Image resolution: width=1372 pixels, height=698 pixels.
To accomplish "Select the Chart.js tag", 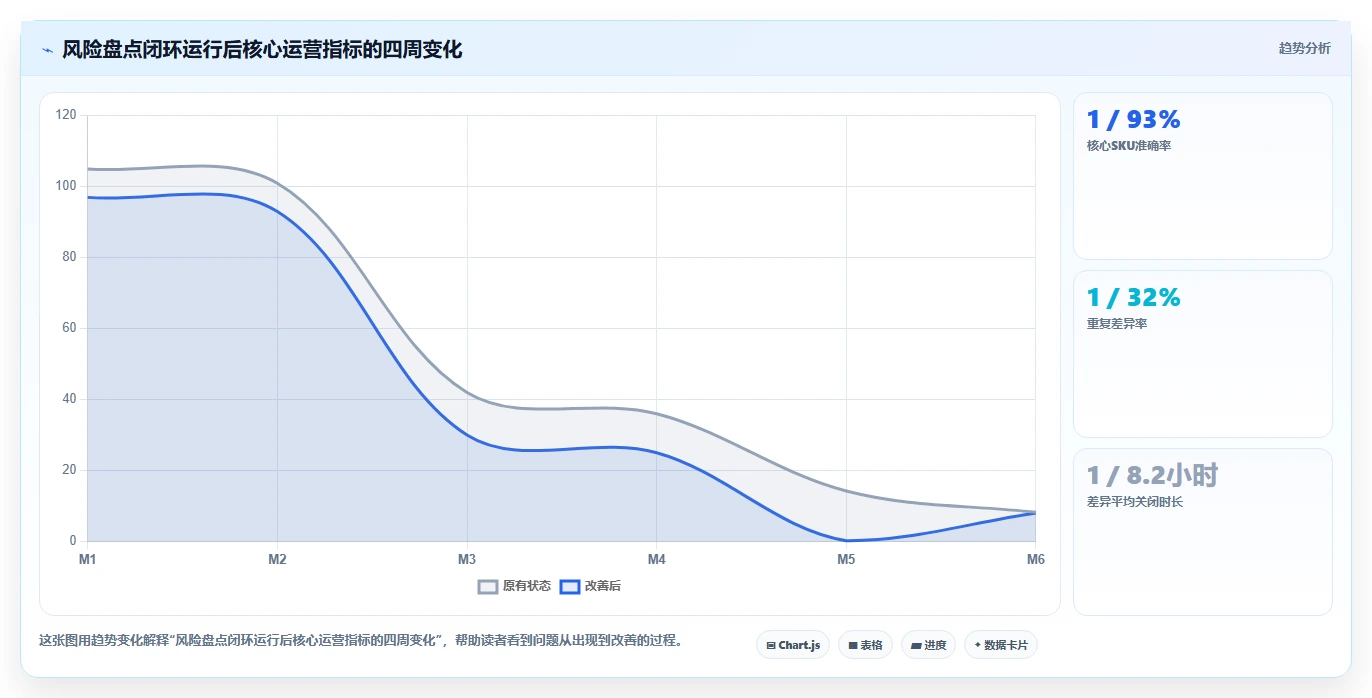I will click(x=793, y=645).
